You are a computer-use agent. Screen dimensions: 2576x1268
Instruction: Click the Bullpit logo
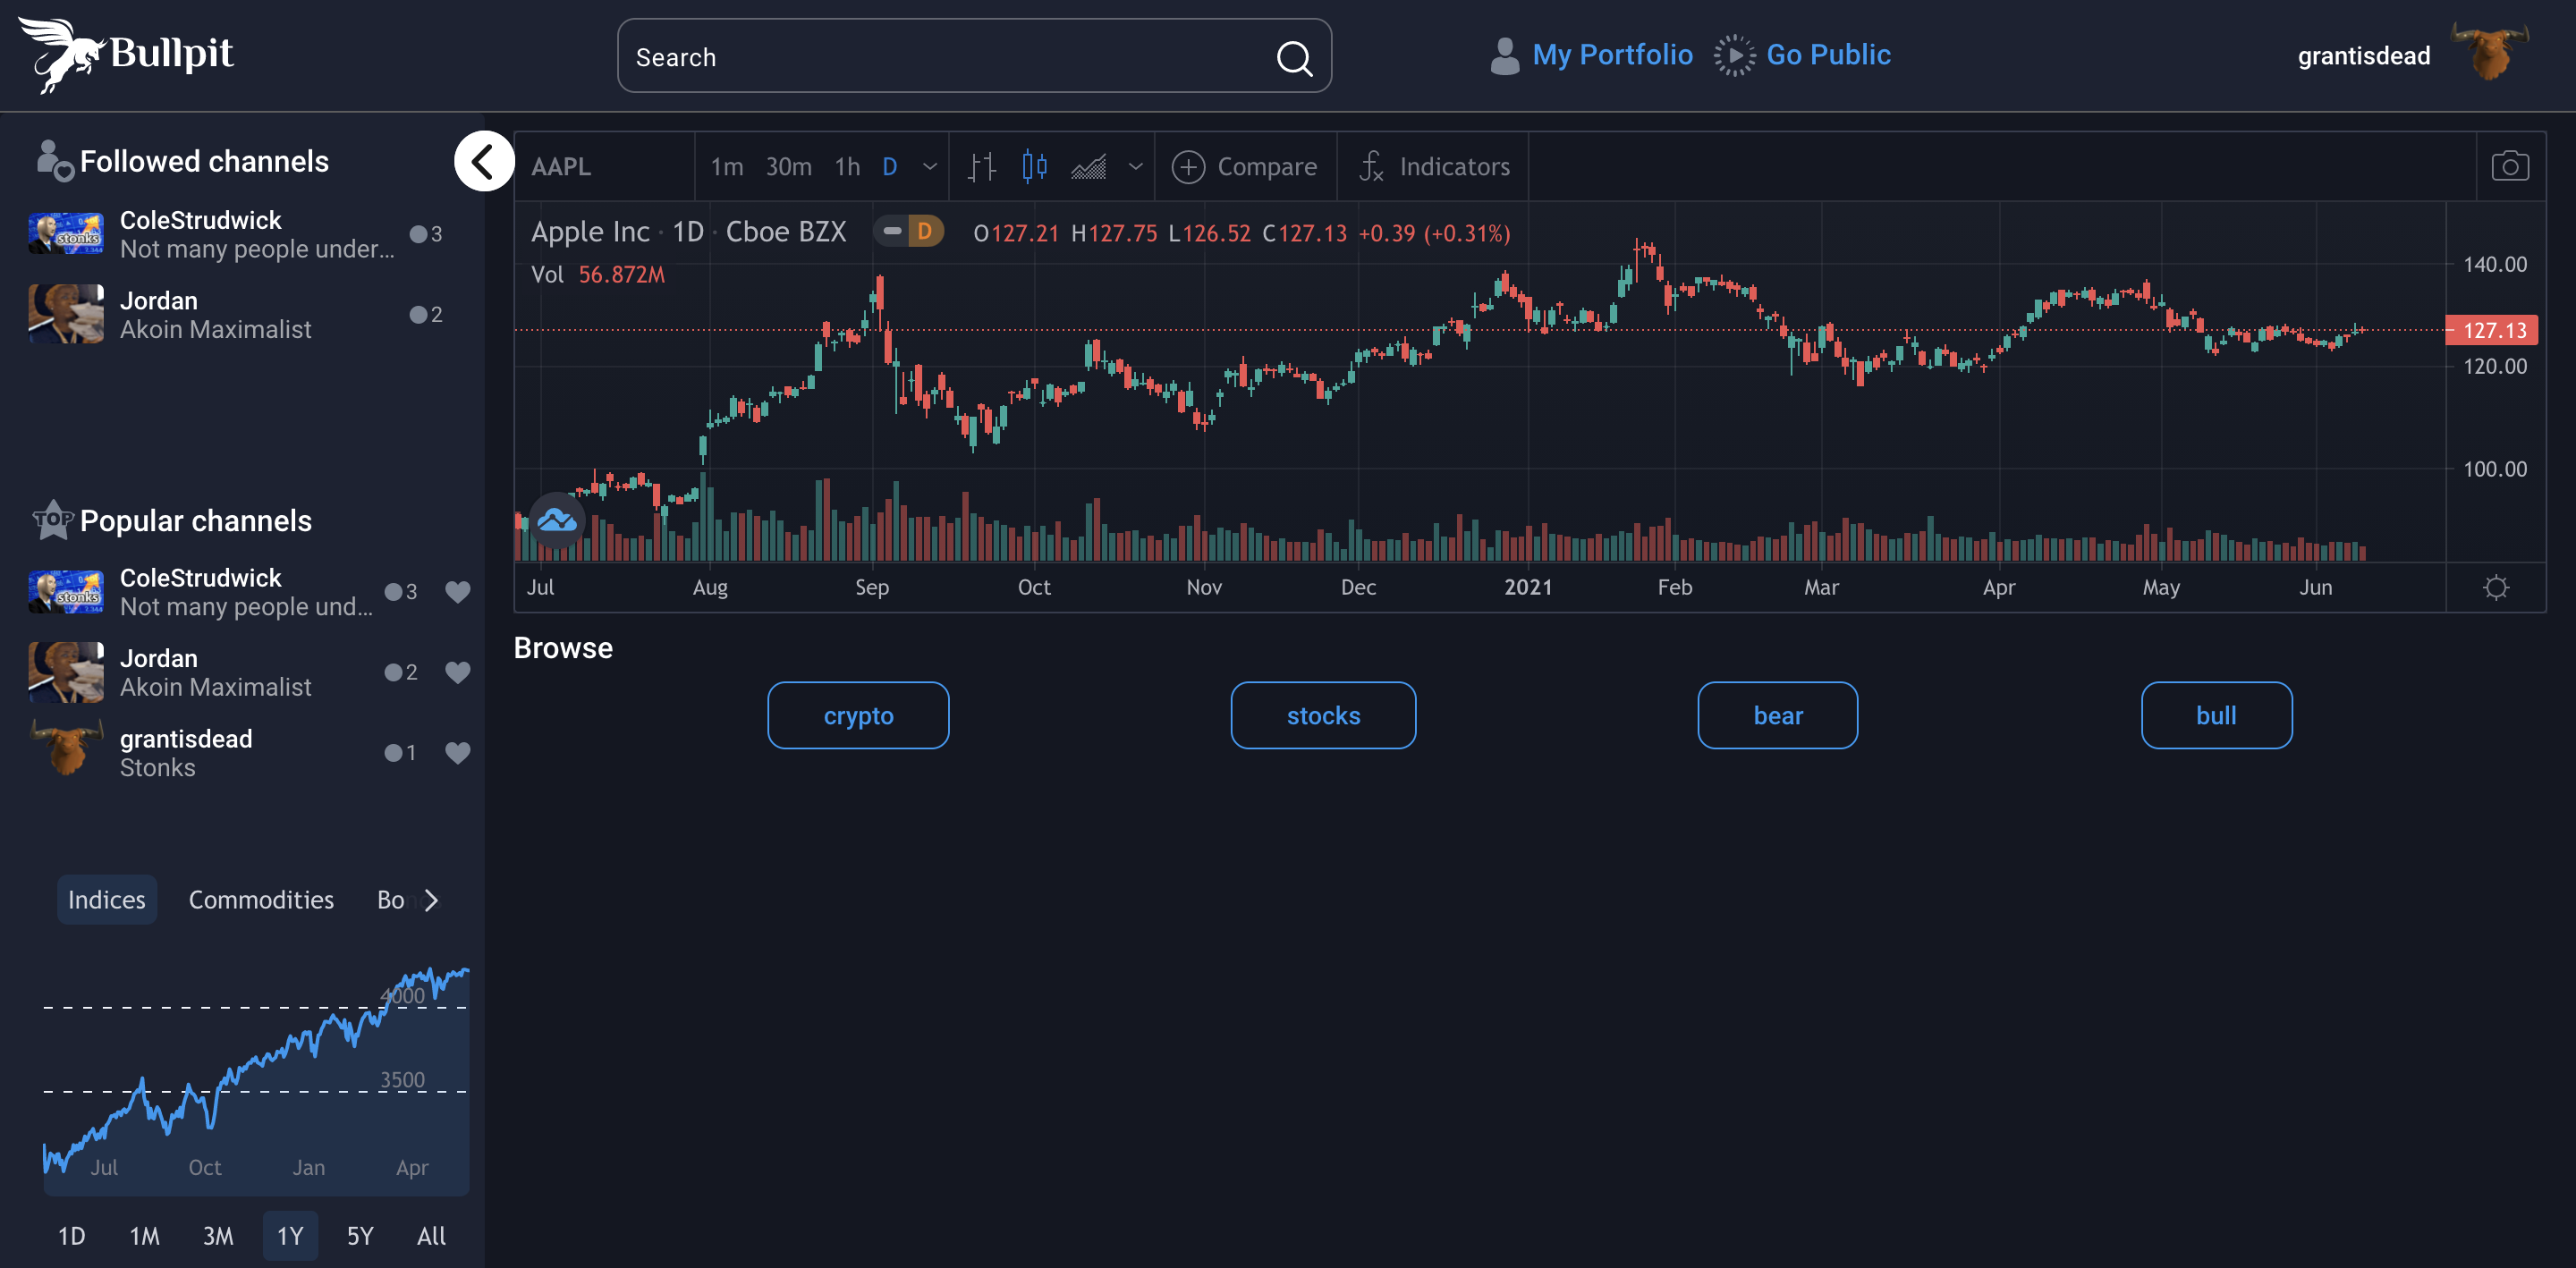click(x=126, y=55)
